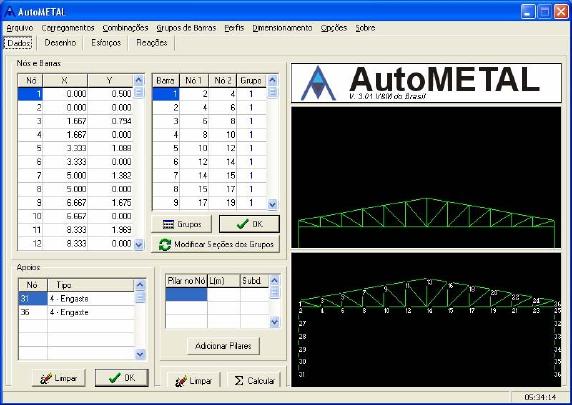
Task: Switch to the Esforços tab
Action: pos(106,43)
